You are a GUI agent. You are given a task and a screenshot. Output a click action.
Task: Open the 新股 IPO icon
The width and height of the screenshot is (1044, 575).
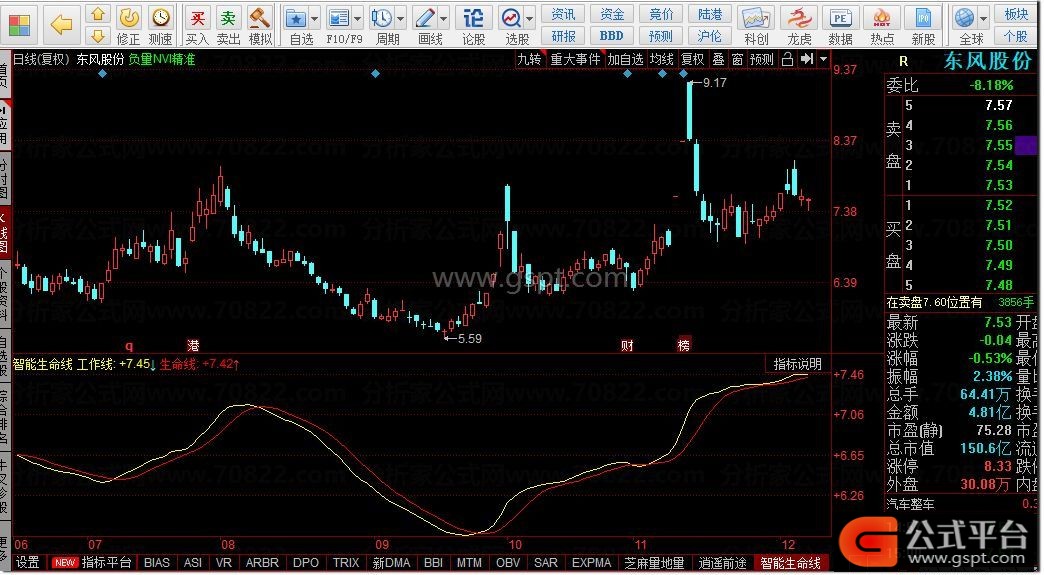(923, 18)
